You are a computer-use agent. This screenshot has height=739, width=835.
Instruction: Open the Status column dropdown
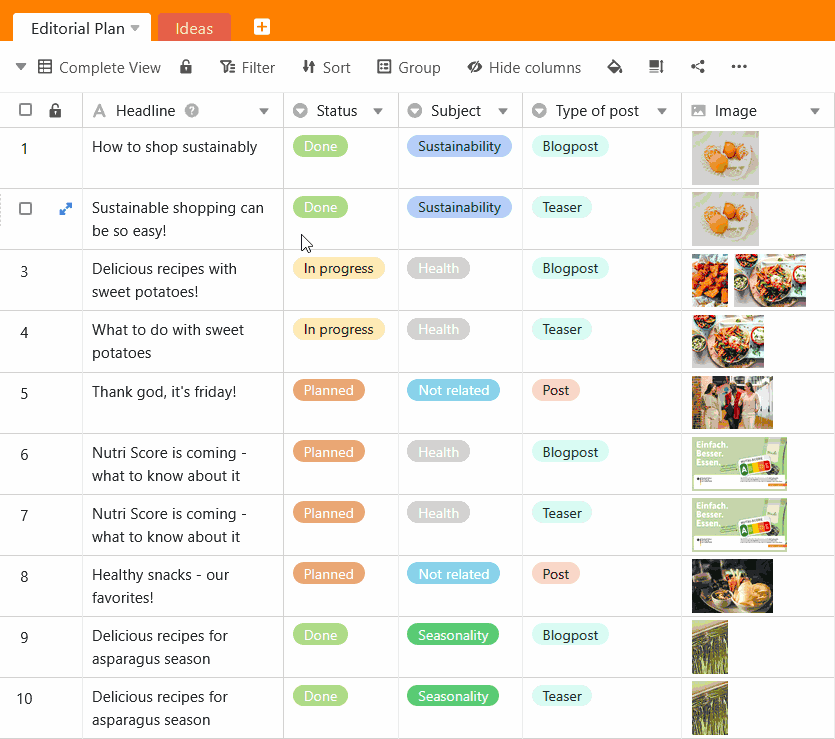tap(378, 110)
